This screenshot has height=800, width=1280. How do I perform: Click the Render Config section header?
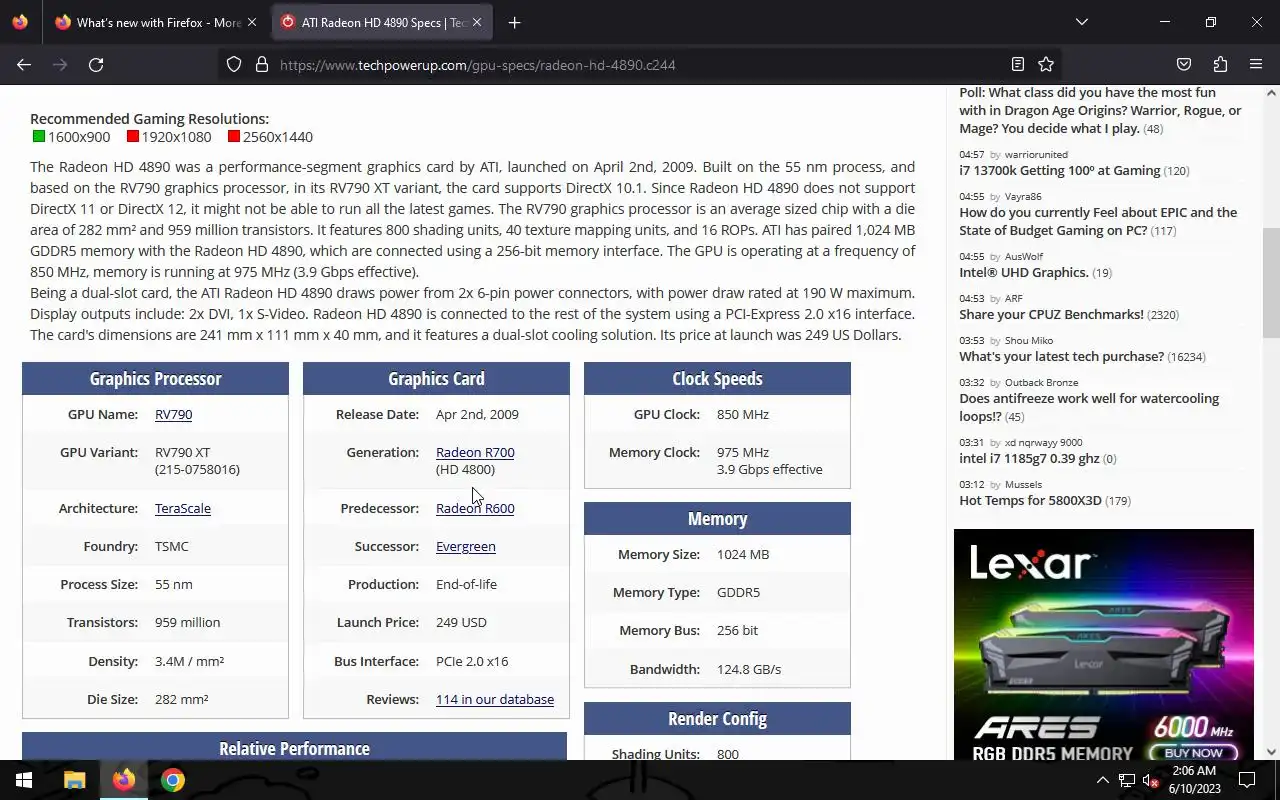717,718
